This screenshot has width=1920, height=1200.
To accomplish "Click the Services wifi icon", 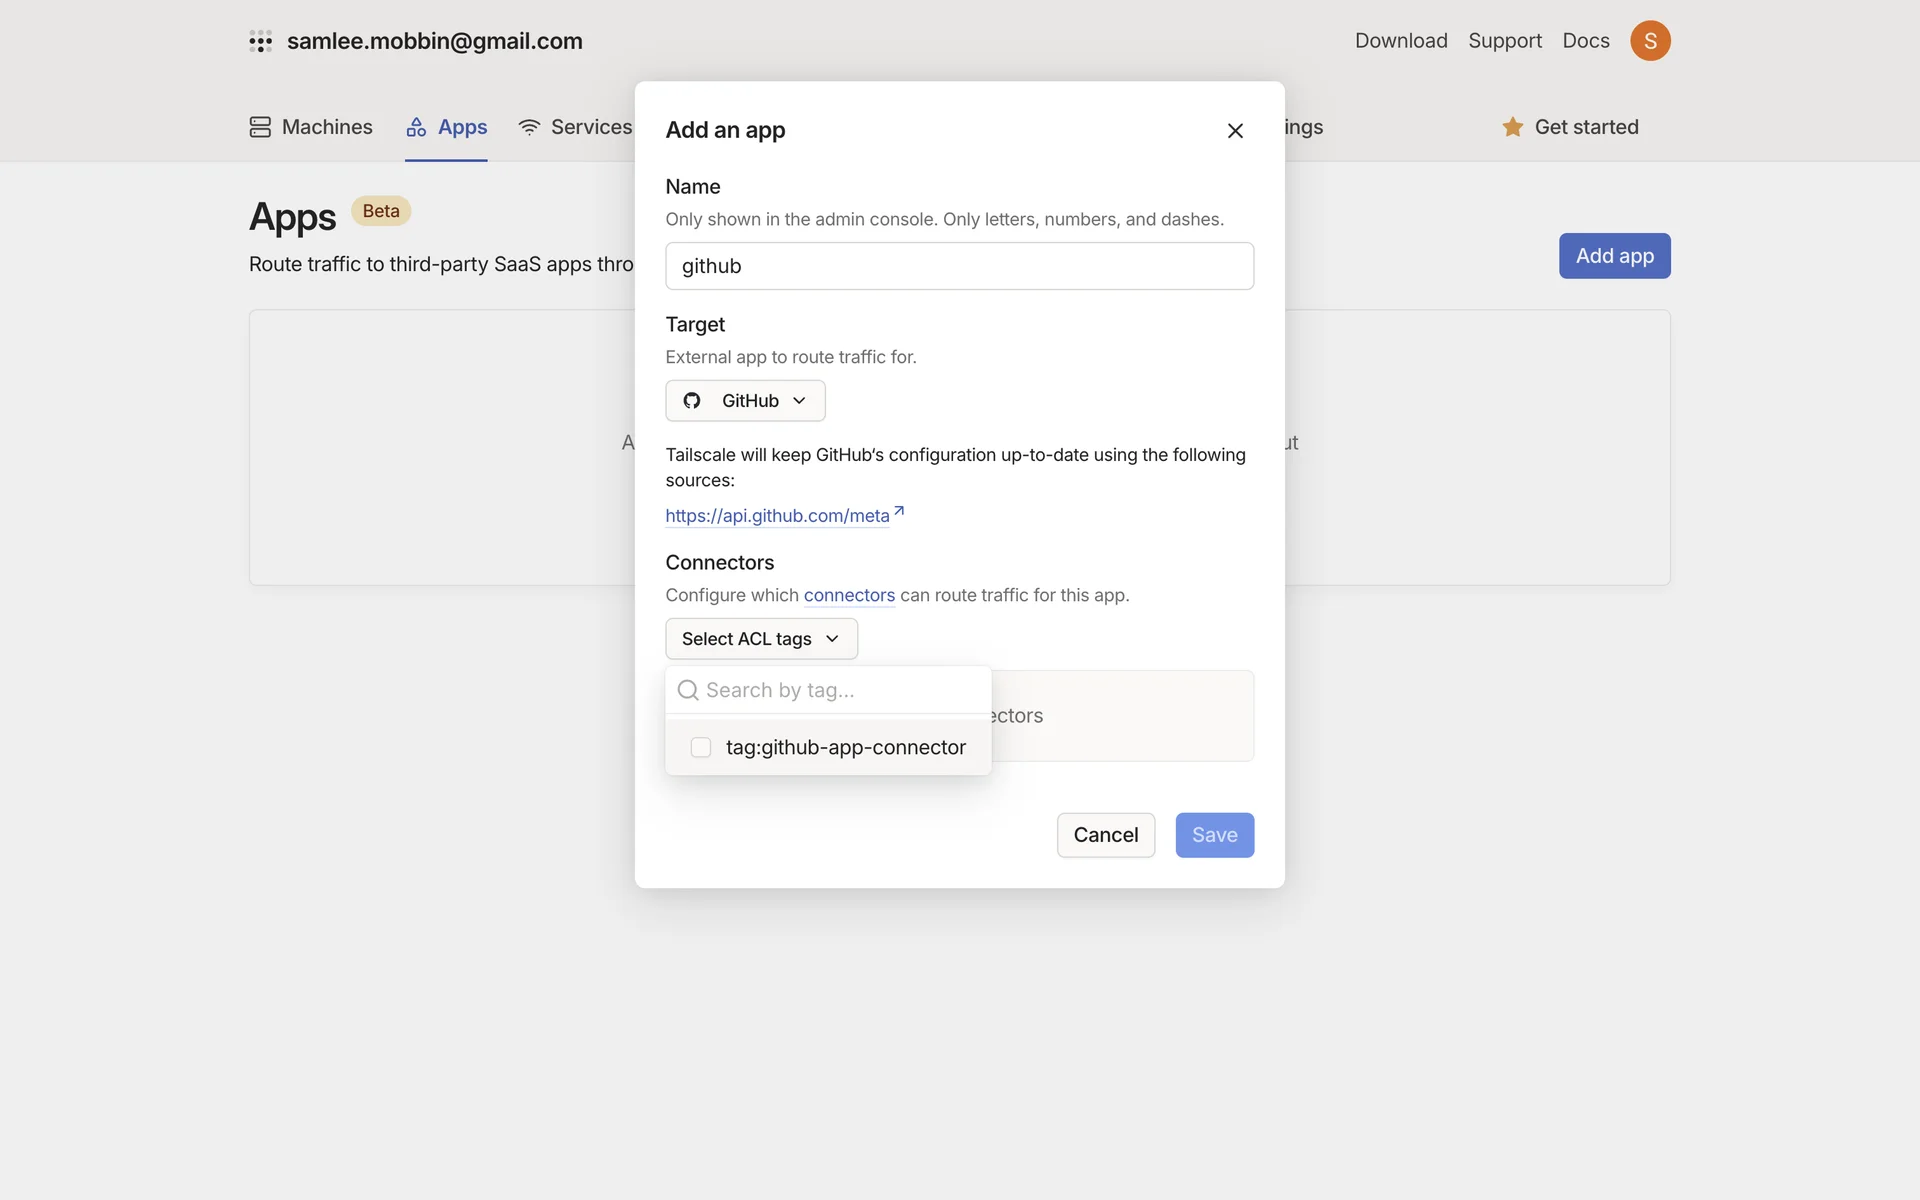I will [x=529, y=127].
